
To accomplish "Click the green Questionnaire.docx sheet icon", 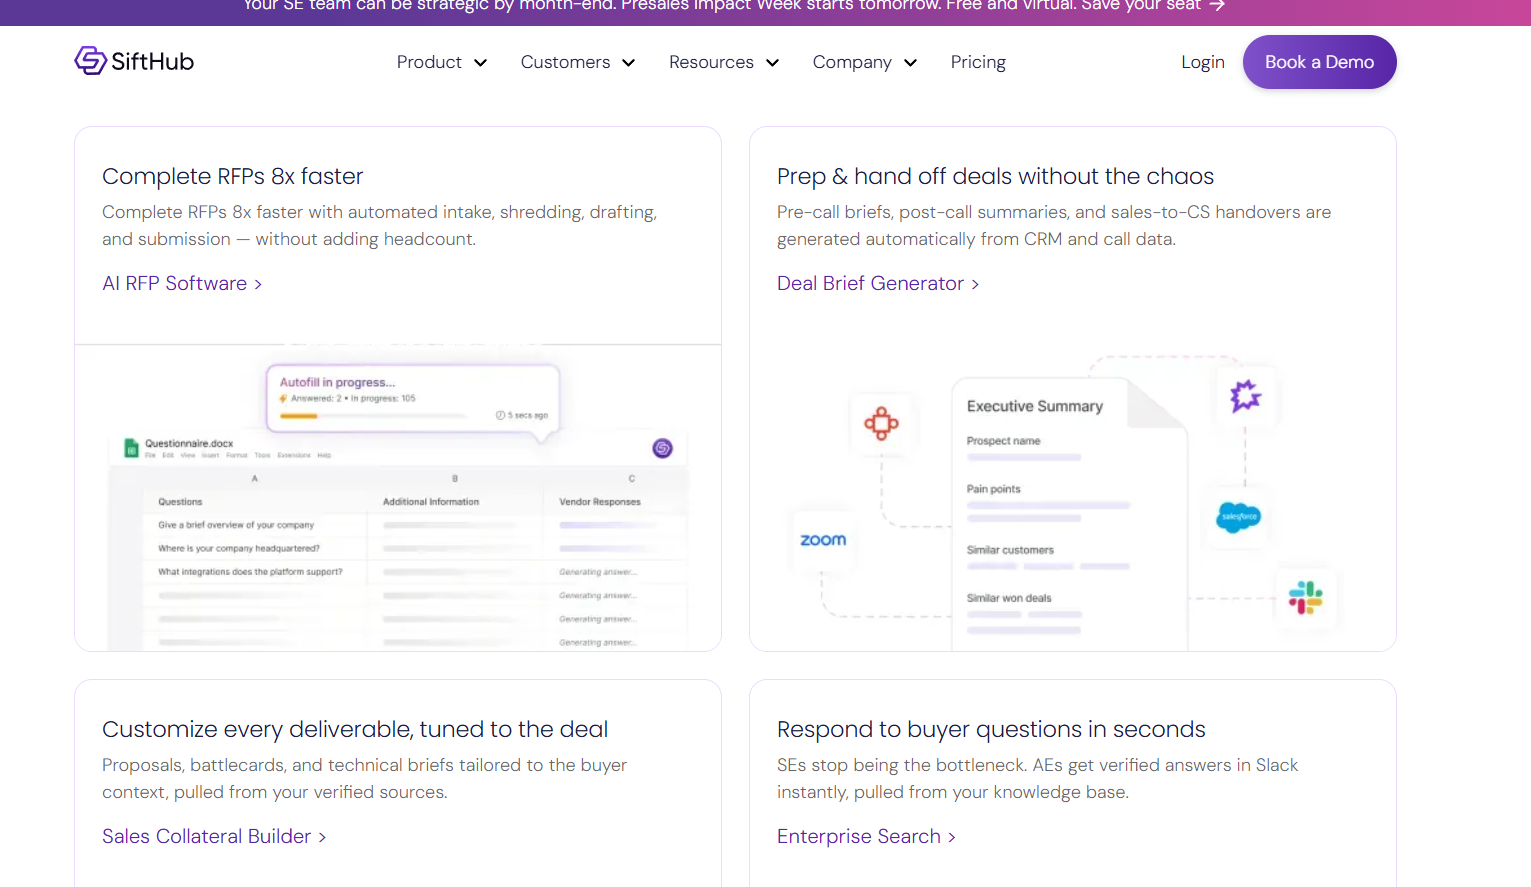I will point(131,448).
